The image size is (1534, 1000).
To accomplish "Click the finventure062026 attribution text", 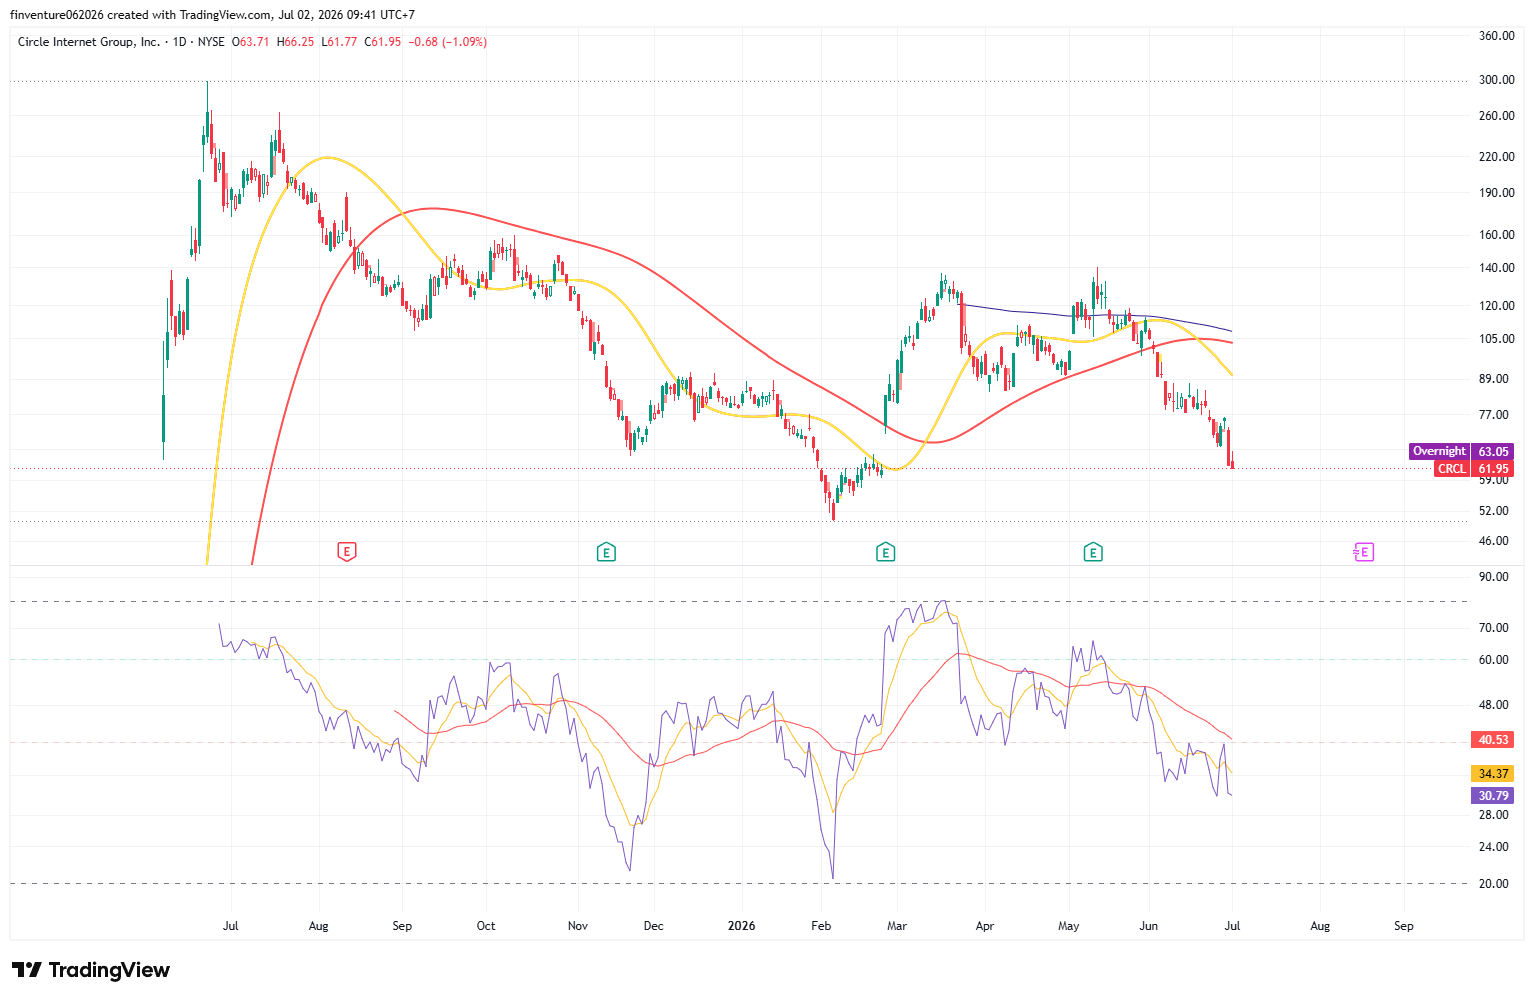I will coord(57,15).
